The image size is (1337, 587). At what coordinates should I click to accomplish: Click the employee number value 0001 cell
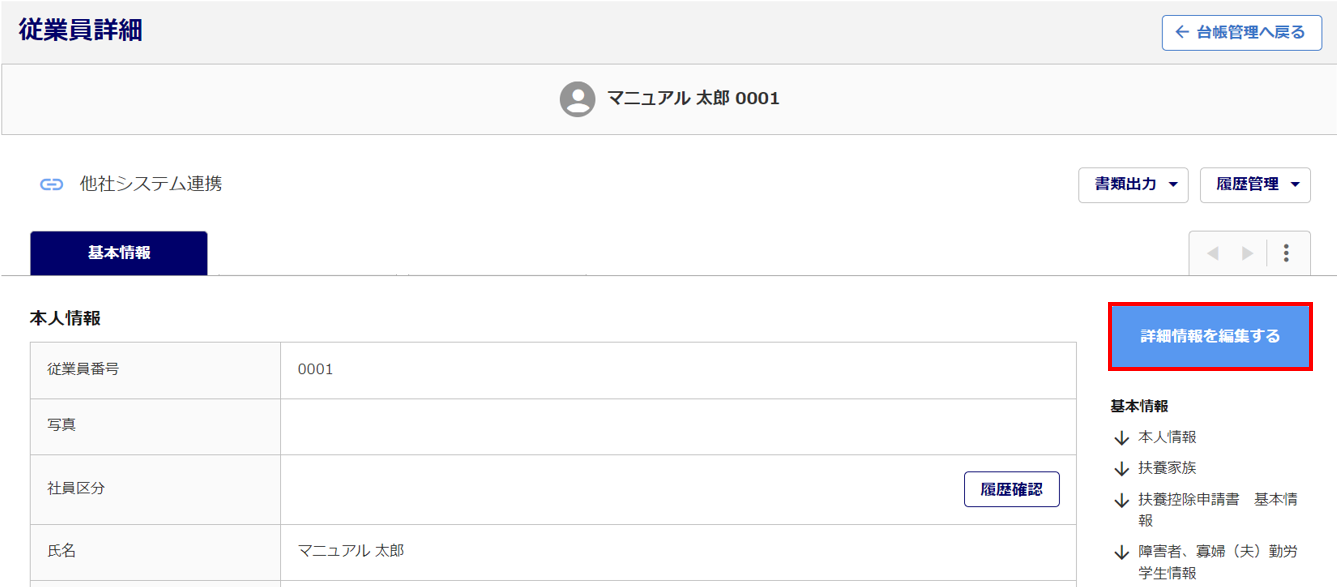pyautogui.click(x=678, y=370)
